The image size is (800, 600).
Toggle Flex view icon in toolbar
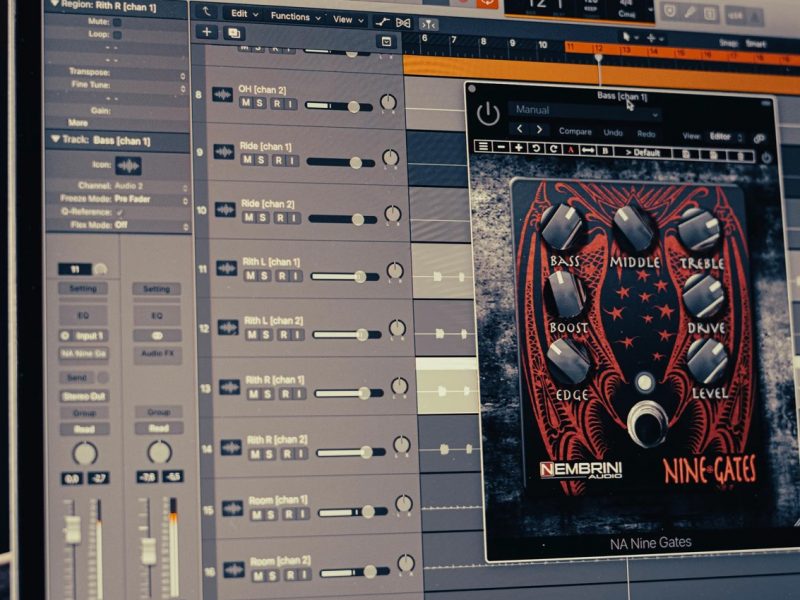403,23
